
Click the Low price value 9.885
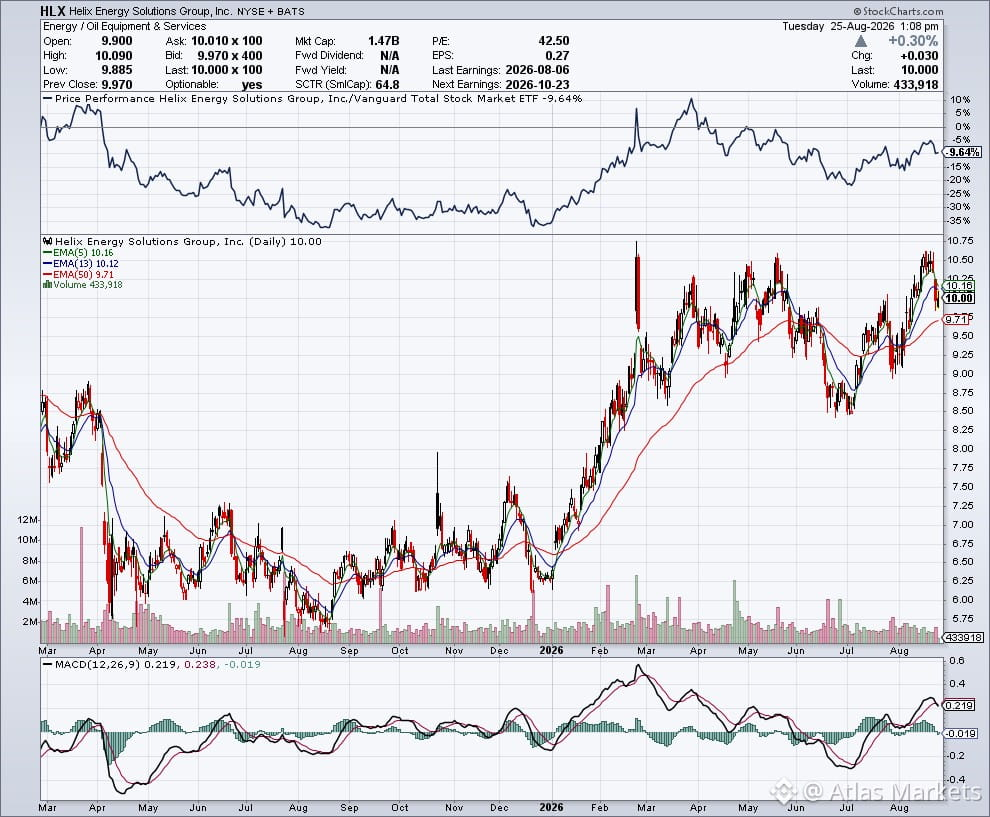117,70
